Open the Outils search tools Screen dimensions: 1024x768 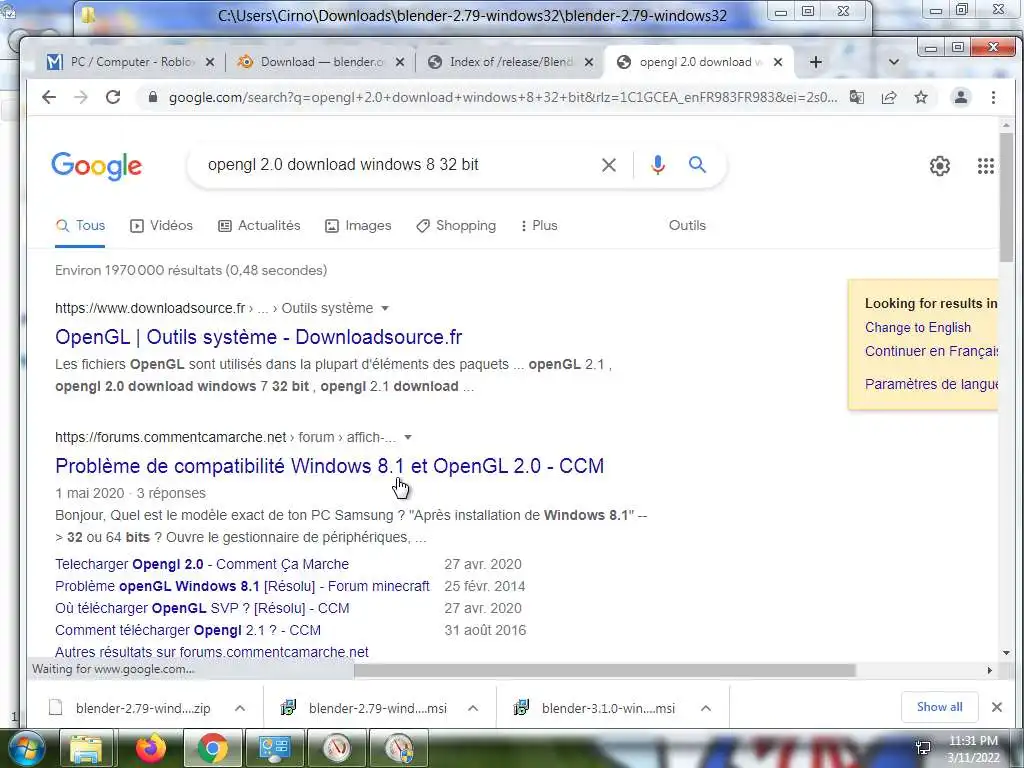pos(687,225)
